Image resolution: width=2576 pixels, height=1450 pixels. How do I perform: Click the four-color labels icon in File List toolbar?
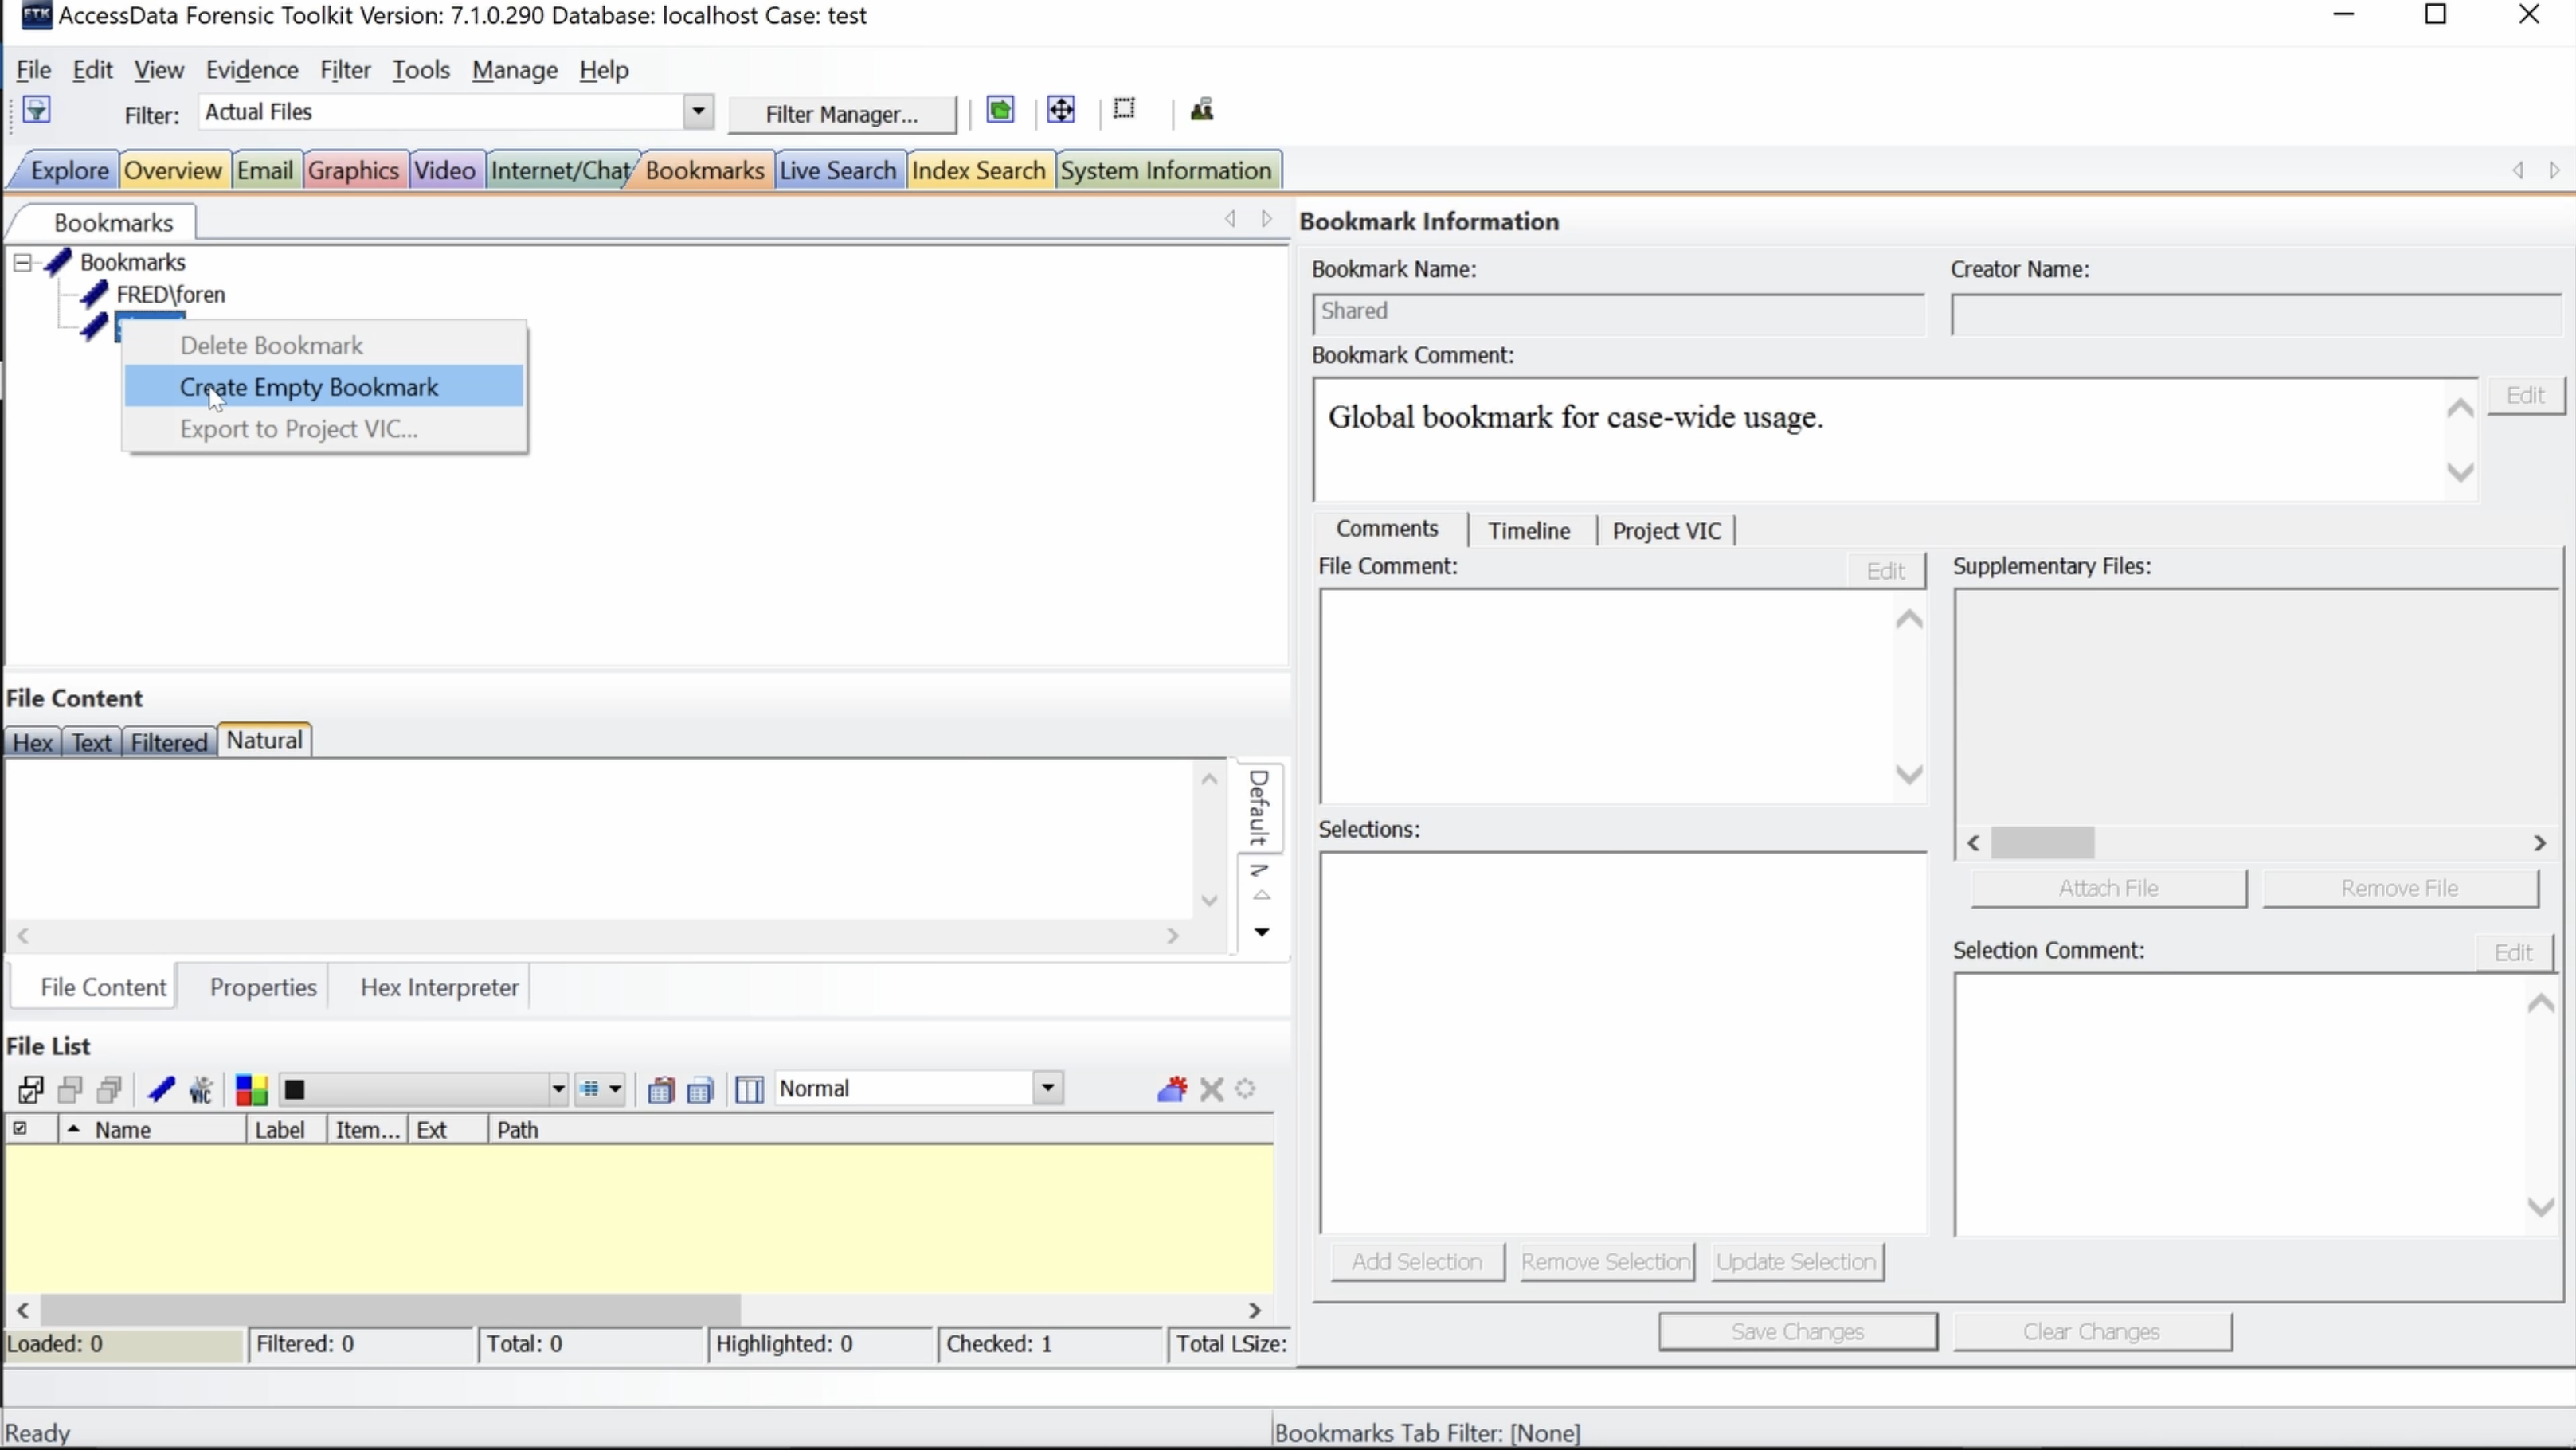(251, 1089)
